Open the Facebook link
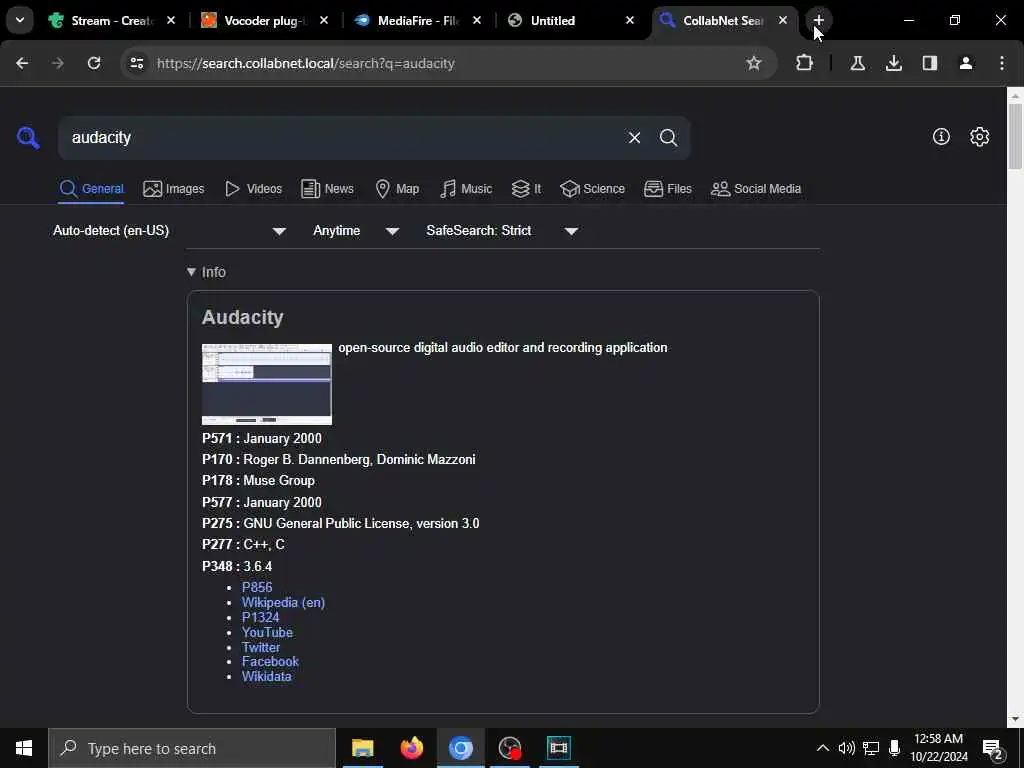 (270, 662)
